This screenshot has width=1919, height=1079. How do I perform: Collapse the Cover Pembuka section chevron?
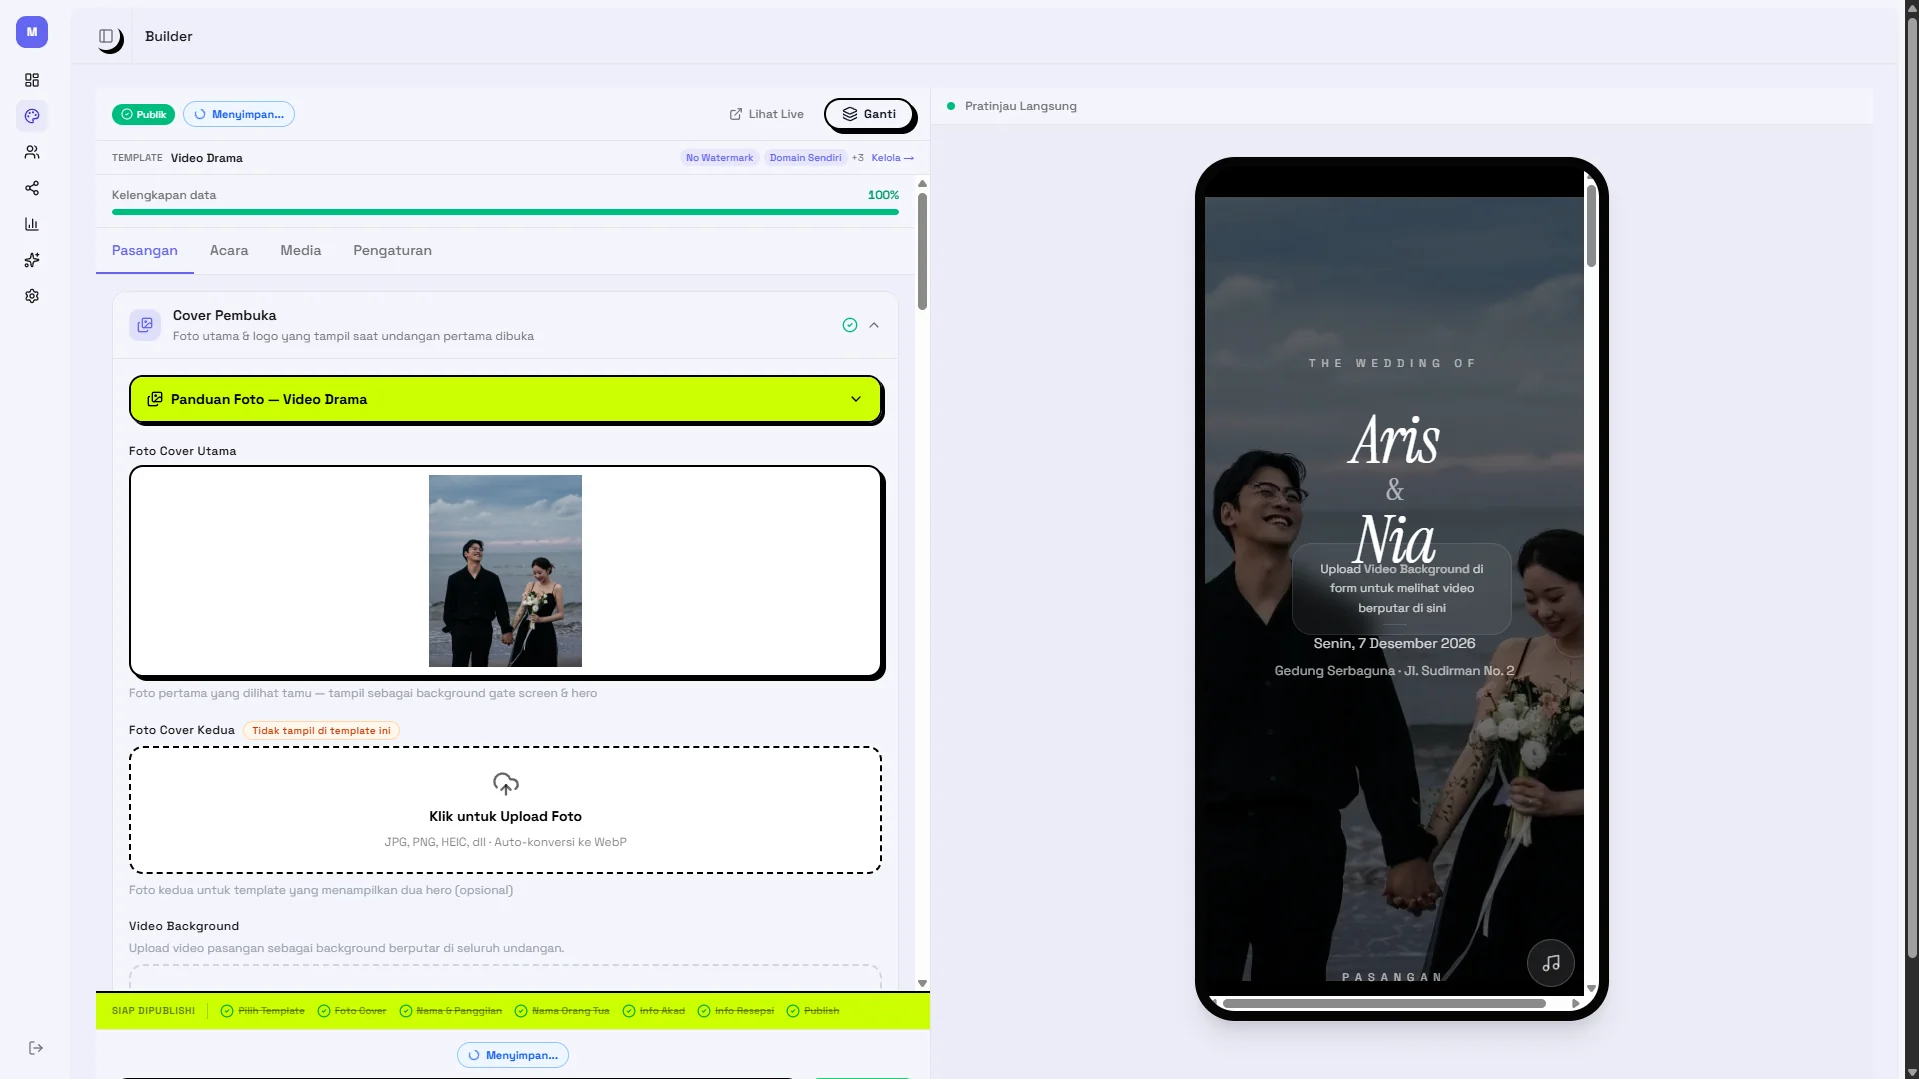(874, 325)
